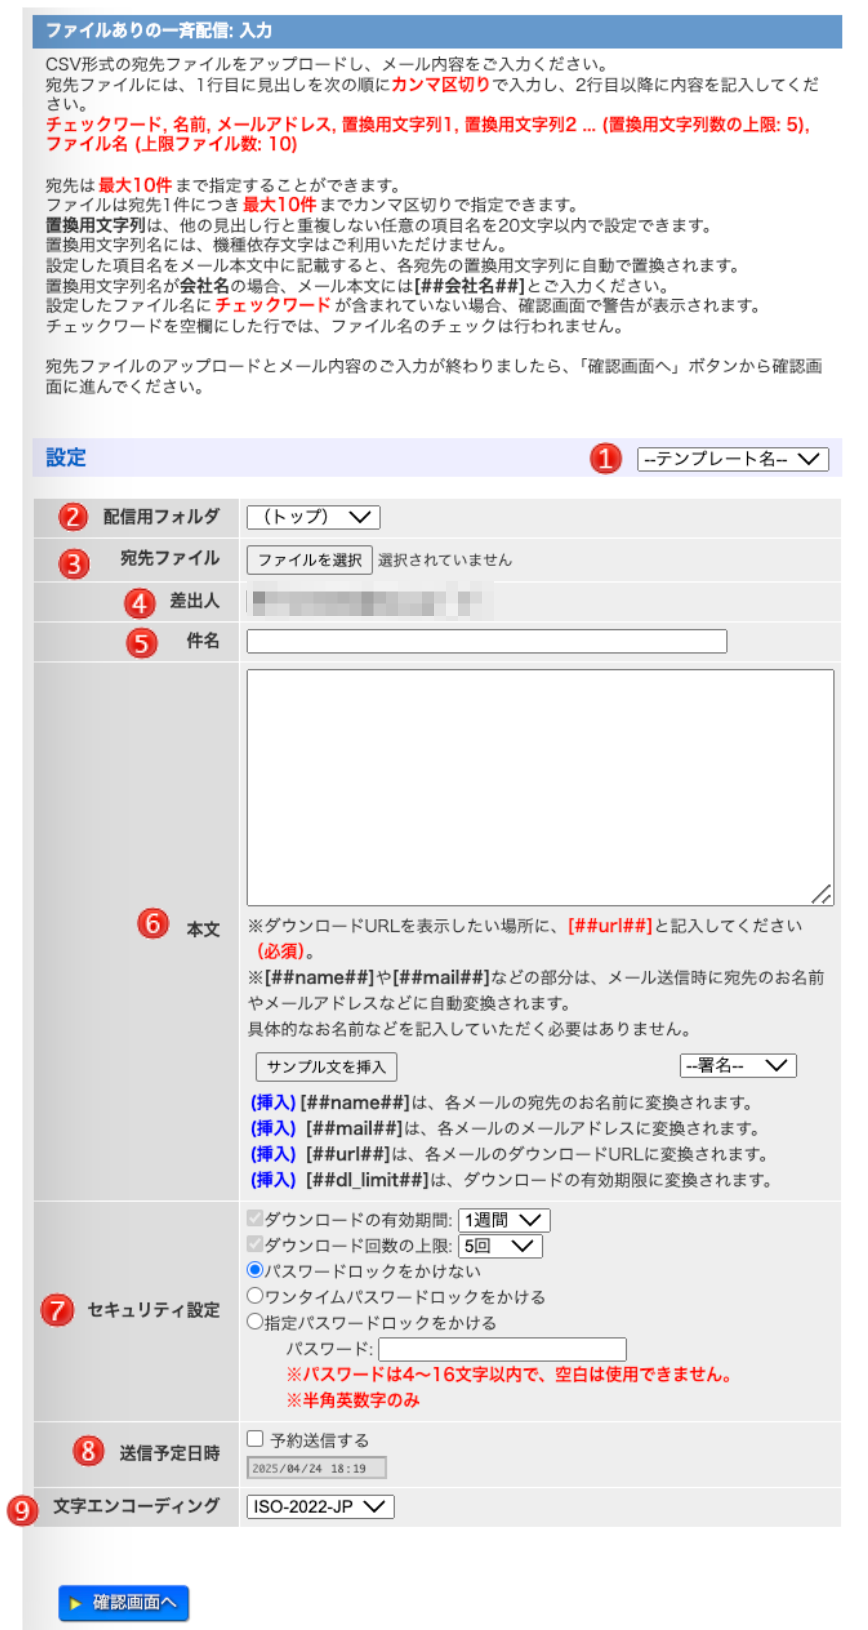Image resolution: width=868 pixels, height=1630 pixels.
Task: Open the ISO-2022-JP encoding dropdown
Action: pyautogui.click(x=320, y=1507)
